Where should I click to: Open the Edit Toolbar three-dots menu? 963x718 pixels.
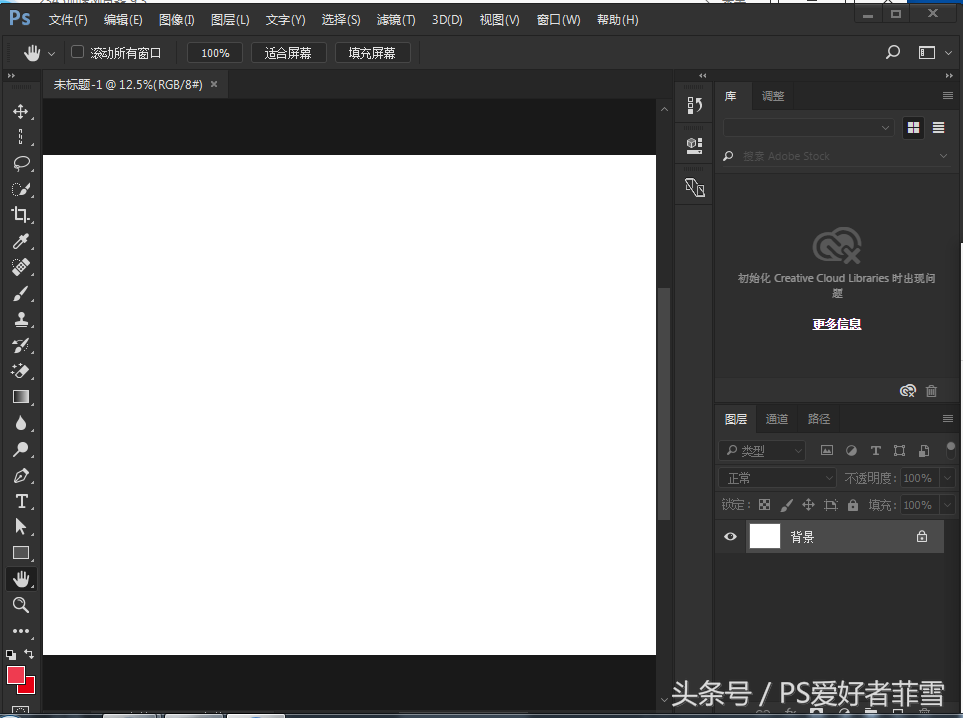[21, 631]
